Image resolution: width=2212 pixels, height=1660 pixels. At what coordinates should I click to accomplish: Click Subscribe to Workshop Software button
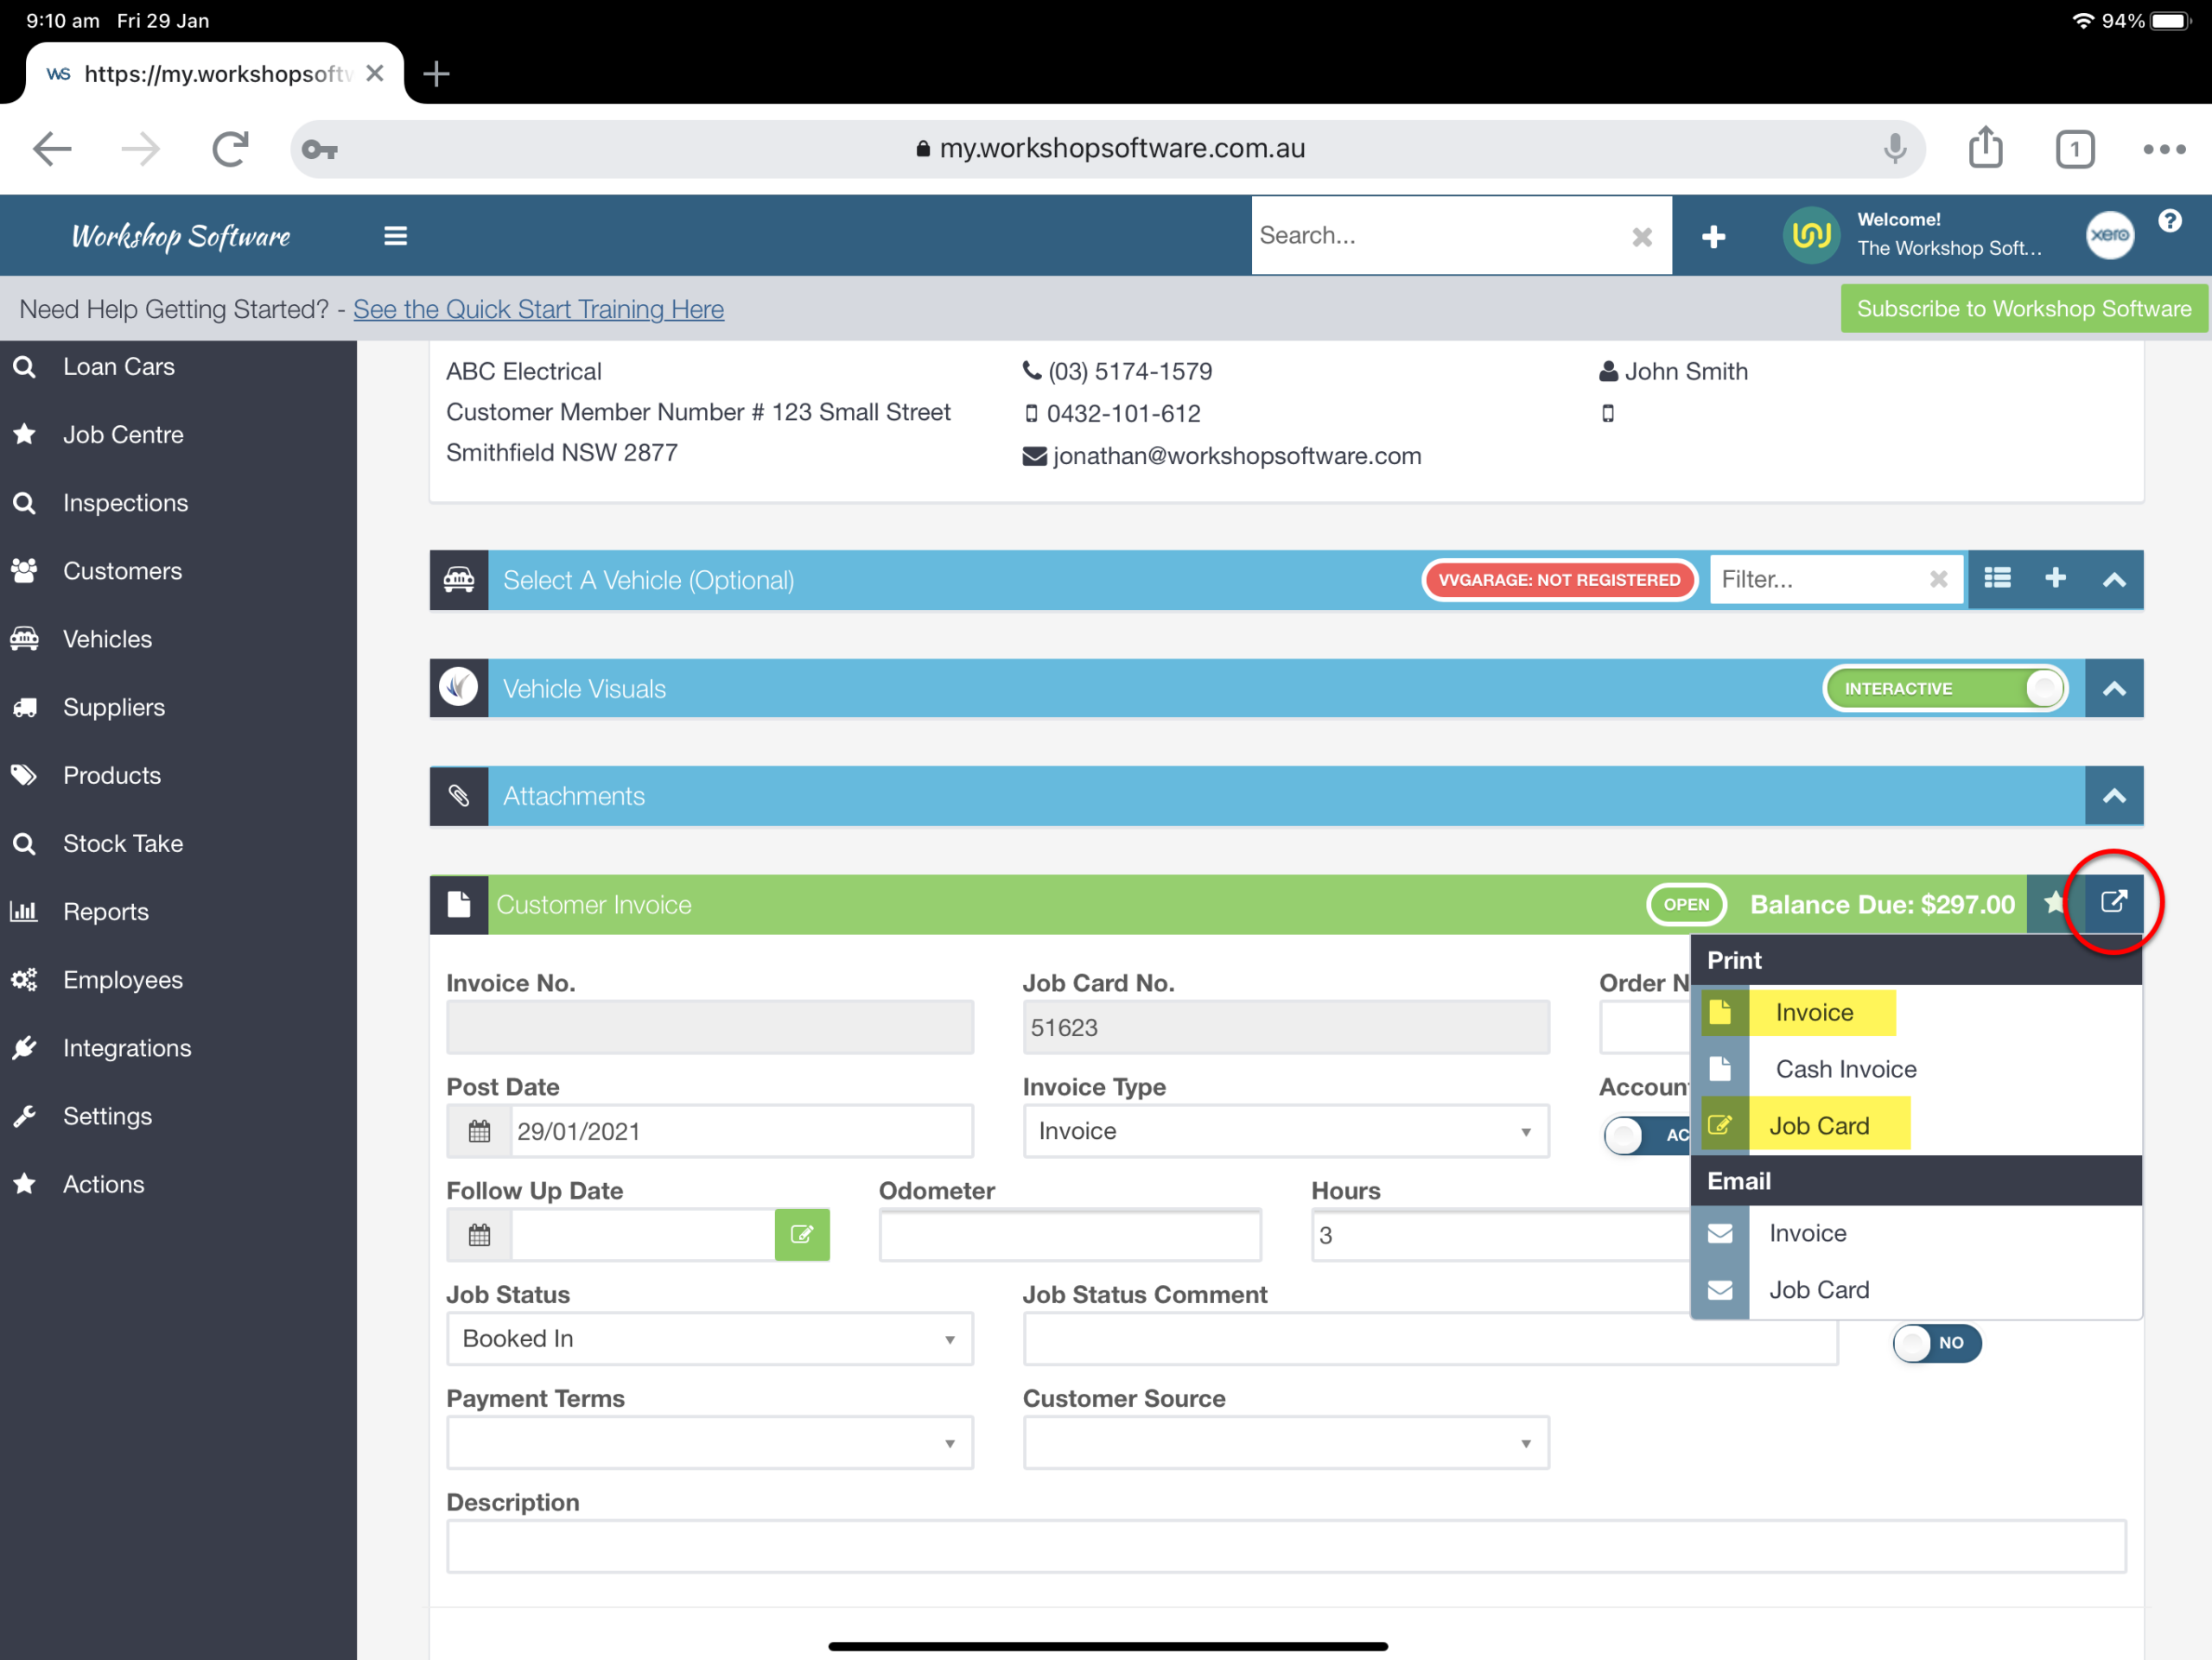(x=2024, y=308)
